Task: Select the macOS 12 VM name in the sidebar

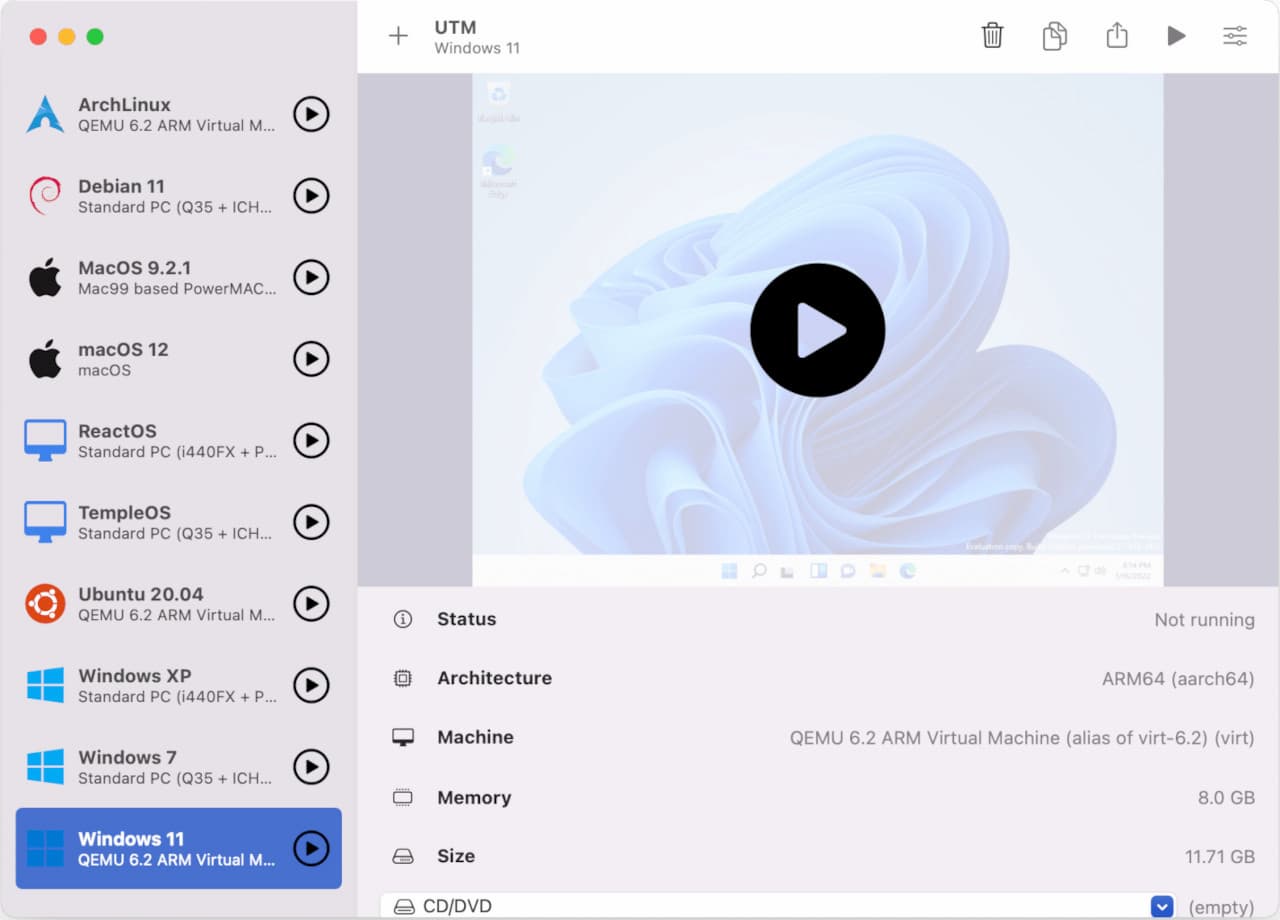Action: coord(123,349)
